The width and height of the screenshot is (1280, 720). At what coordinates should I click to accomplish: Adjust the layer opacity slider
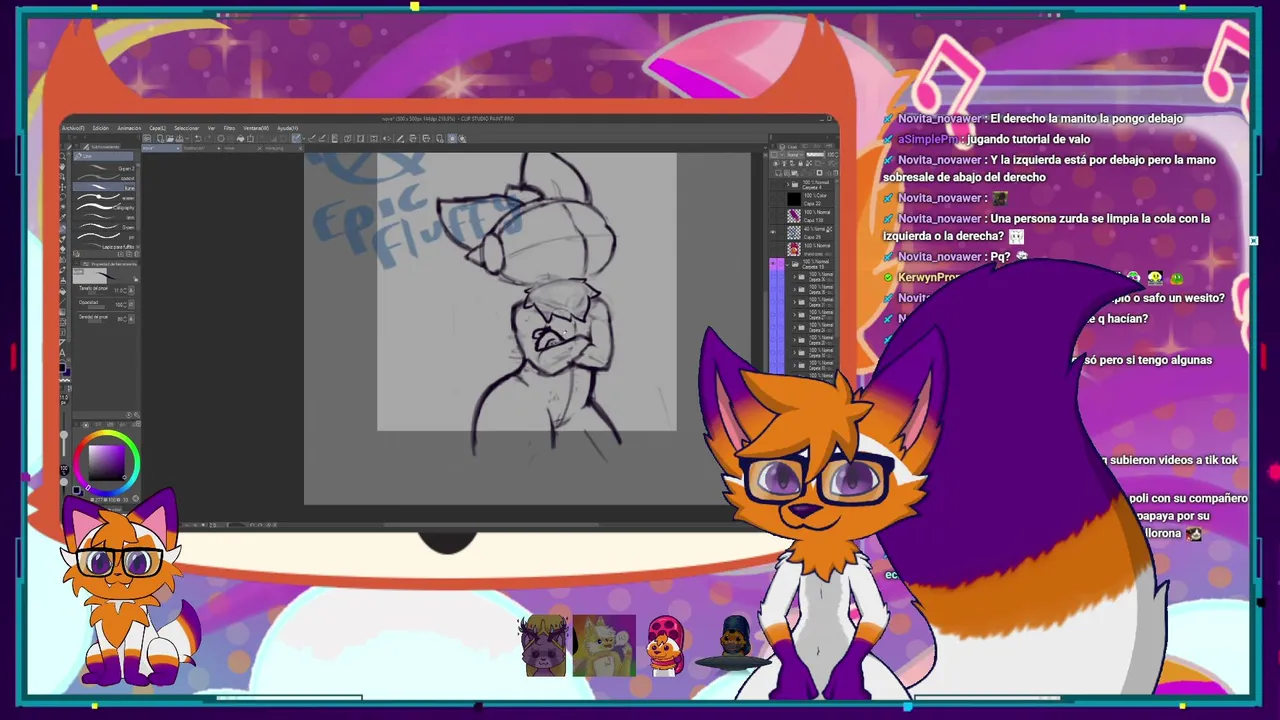coord(816,155)
